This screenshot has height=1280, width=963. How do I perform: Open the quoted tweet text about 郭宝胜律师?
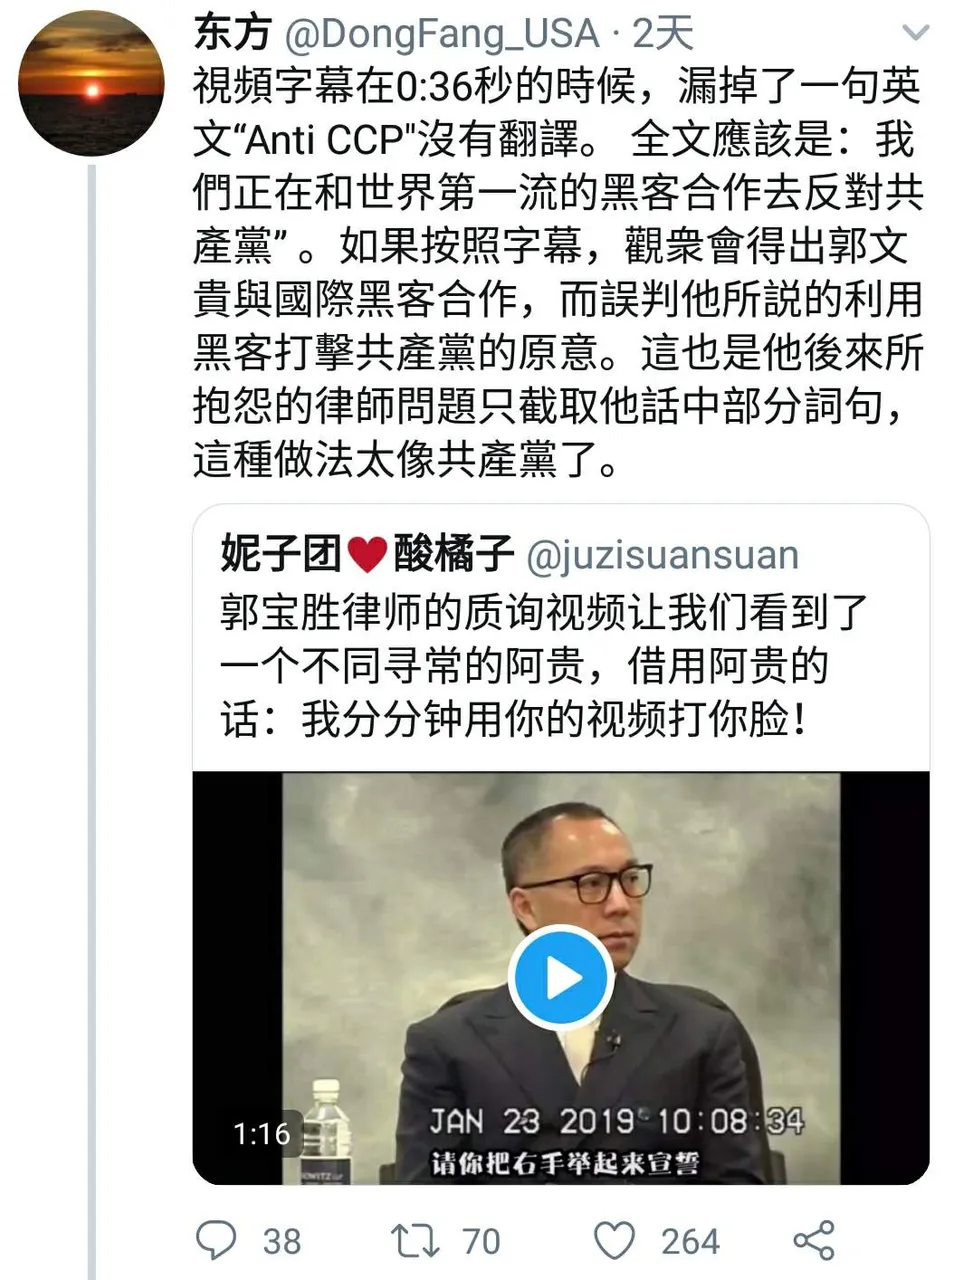click(543, 666)
